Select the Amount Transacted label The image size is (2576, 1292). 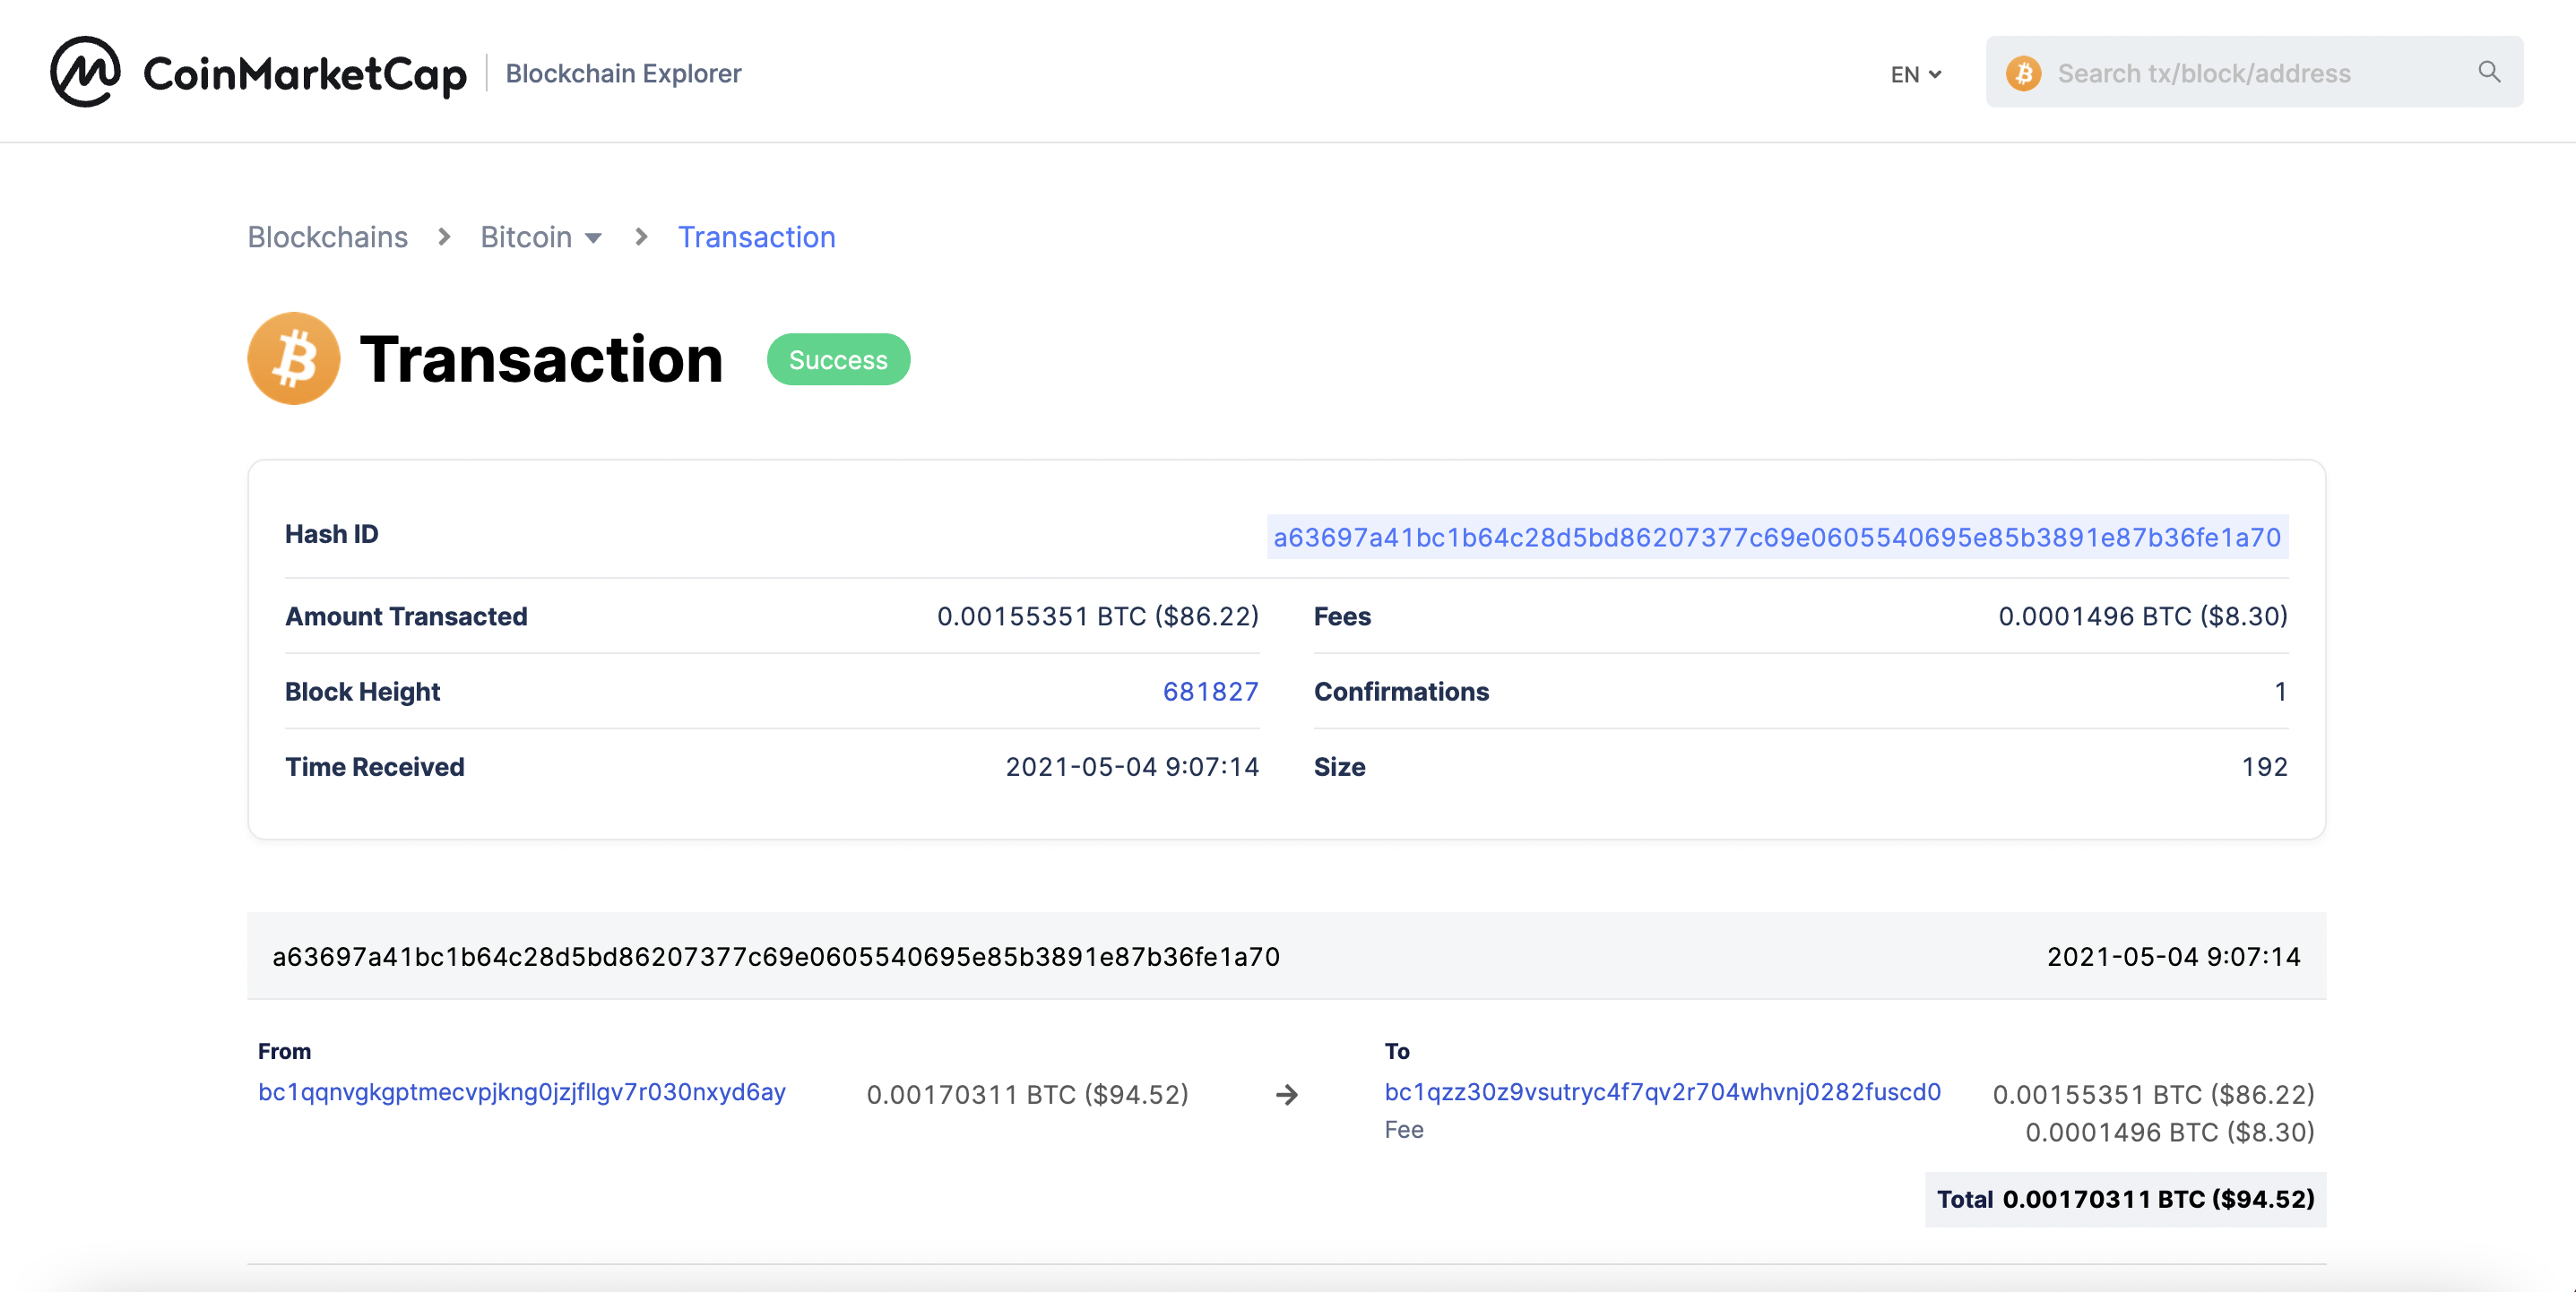(x=406, y=616)
